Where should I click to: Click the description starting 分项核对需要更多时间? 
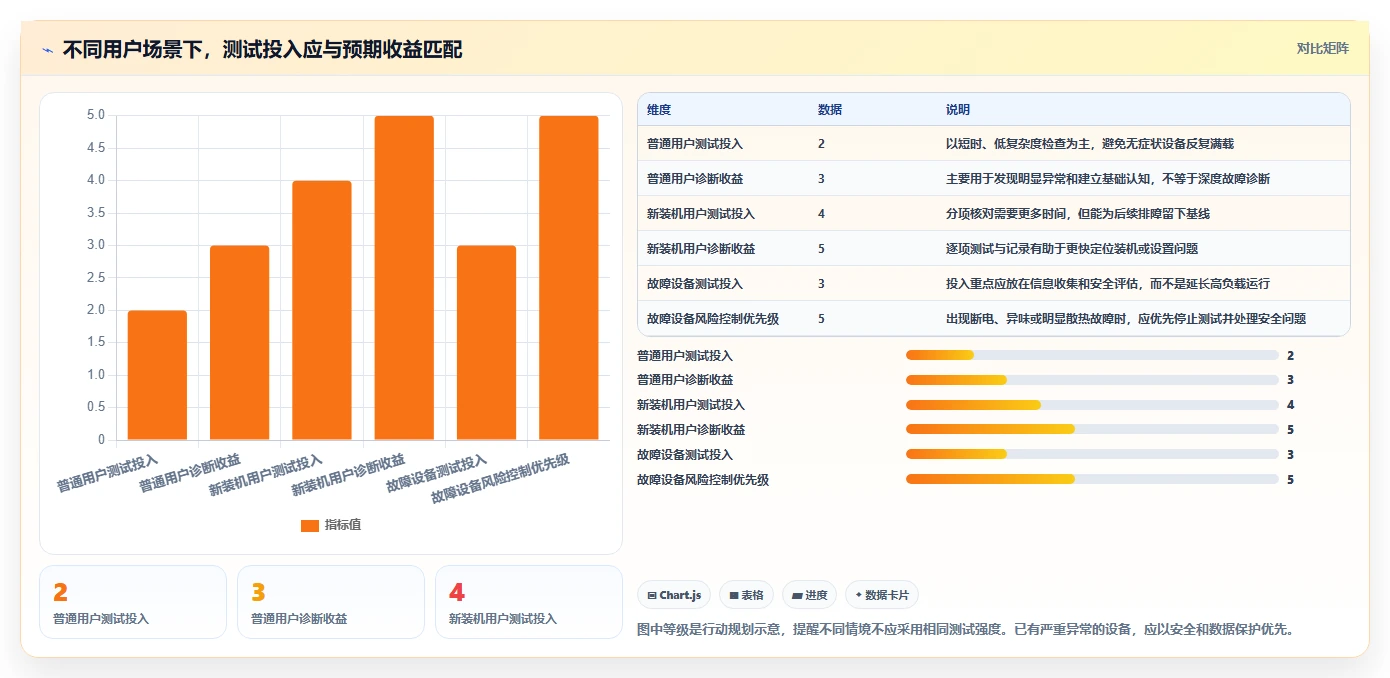tap(1078, 214)
